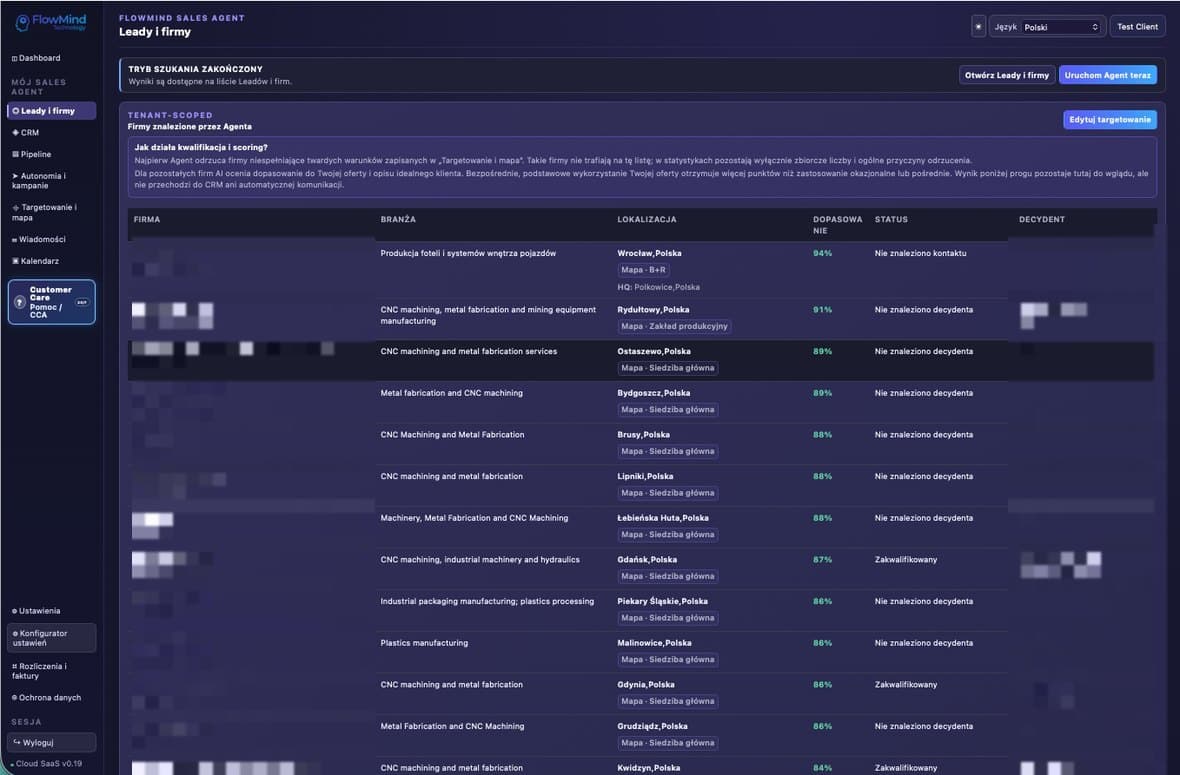Click the FlowMind logo in the sidebar

point(51,22)
